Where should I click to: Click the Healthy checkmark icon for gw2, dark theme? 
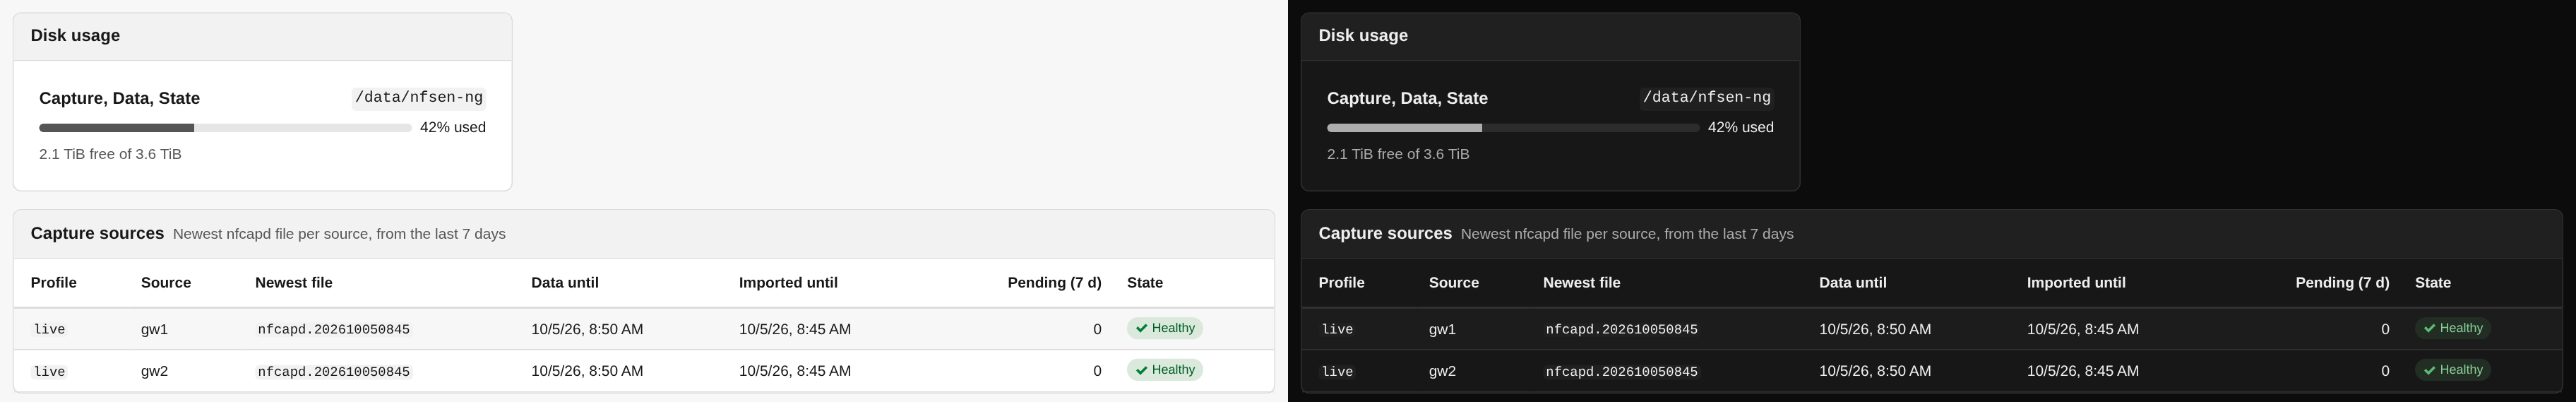(2429, 370)
